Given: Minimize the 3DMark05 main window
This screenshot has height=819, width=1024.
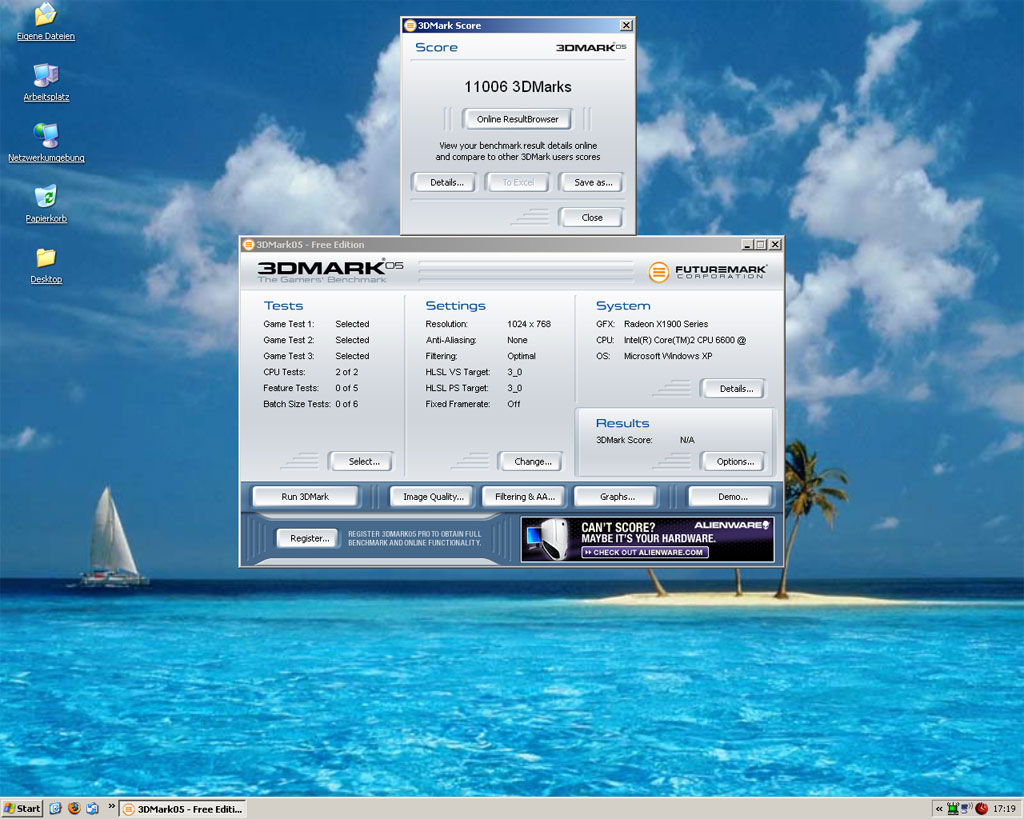Looking at the screenshot, I should click(748, 244).
